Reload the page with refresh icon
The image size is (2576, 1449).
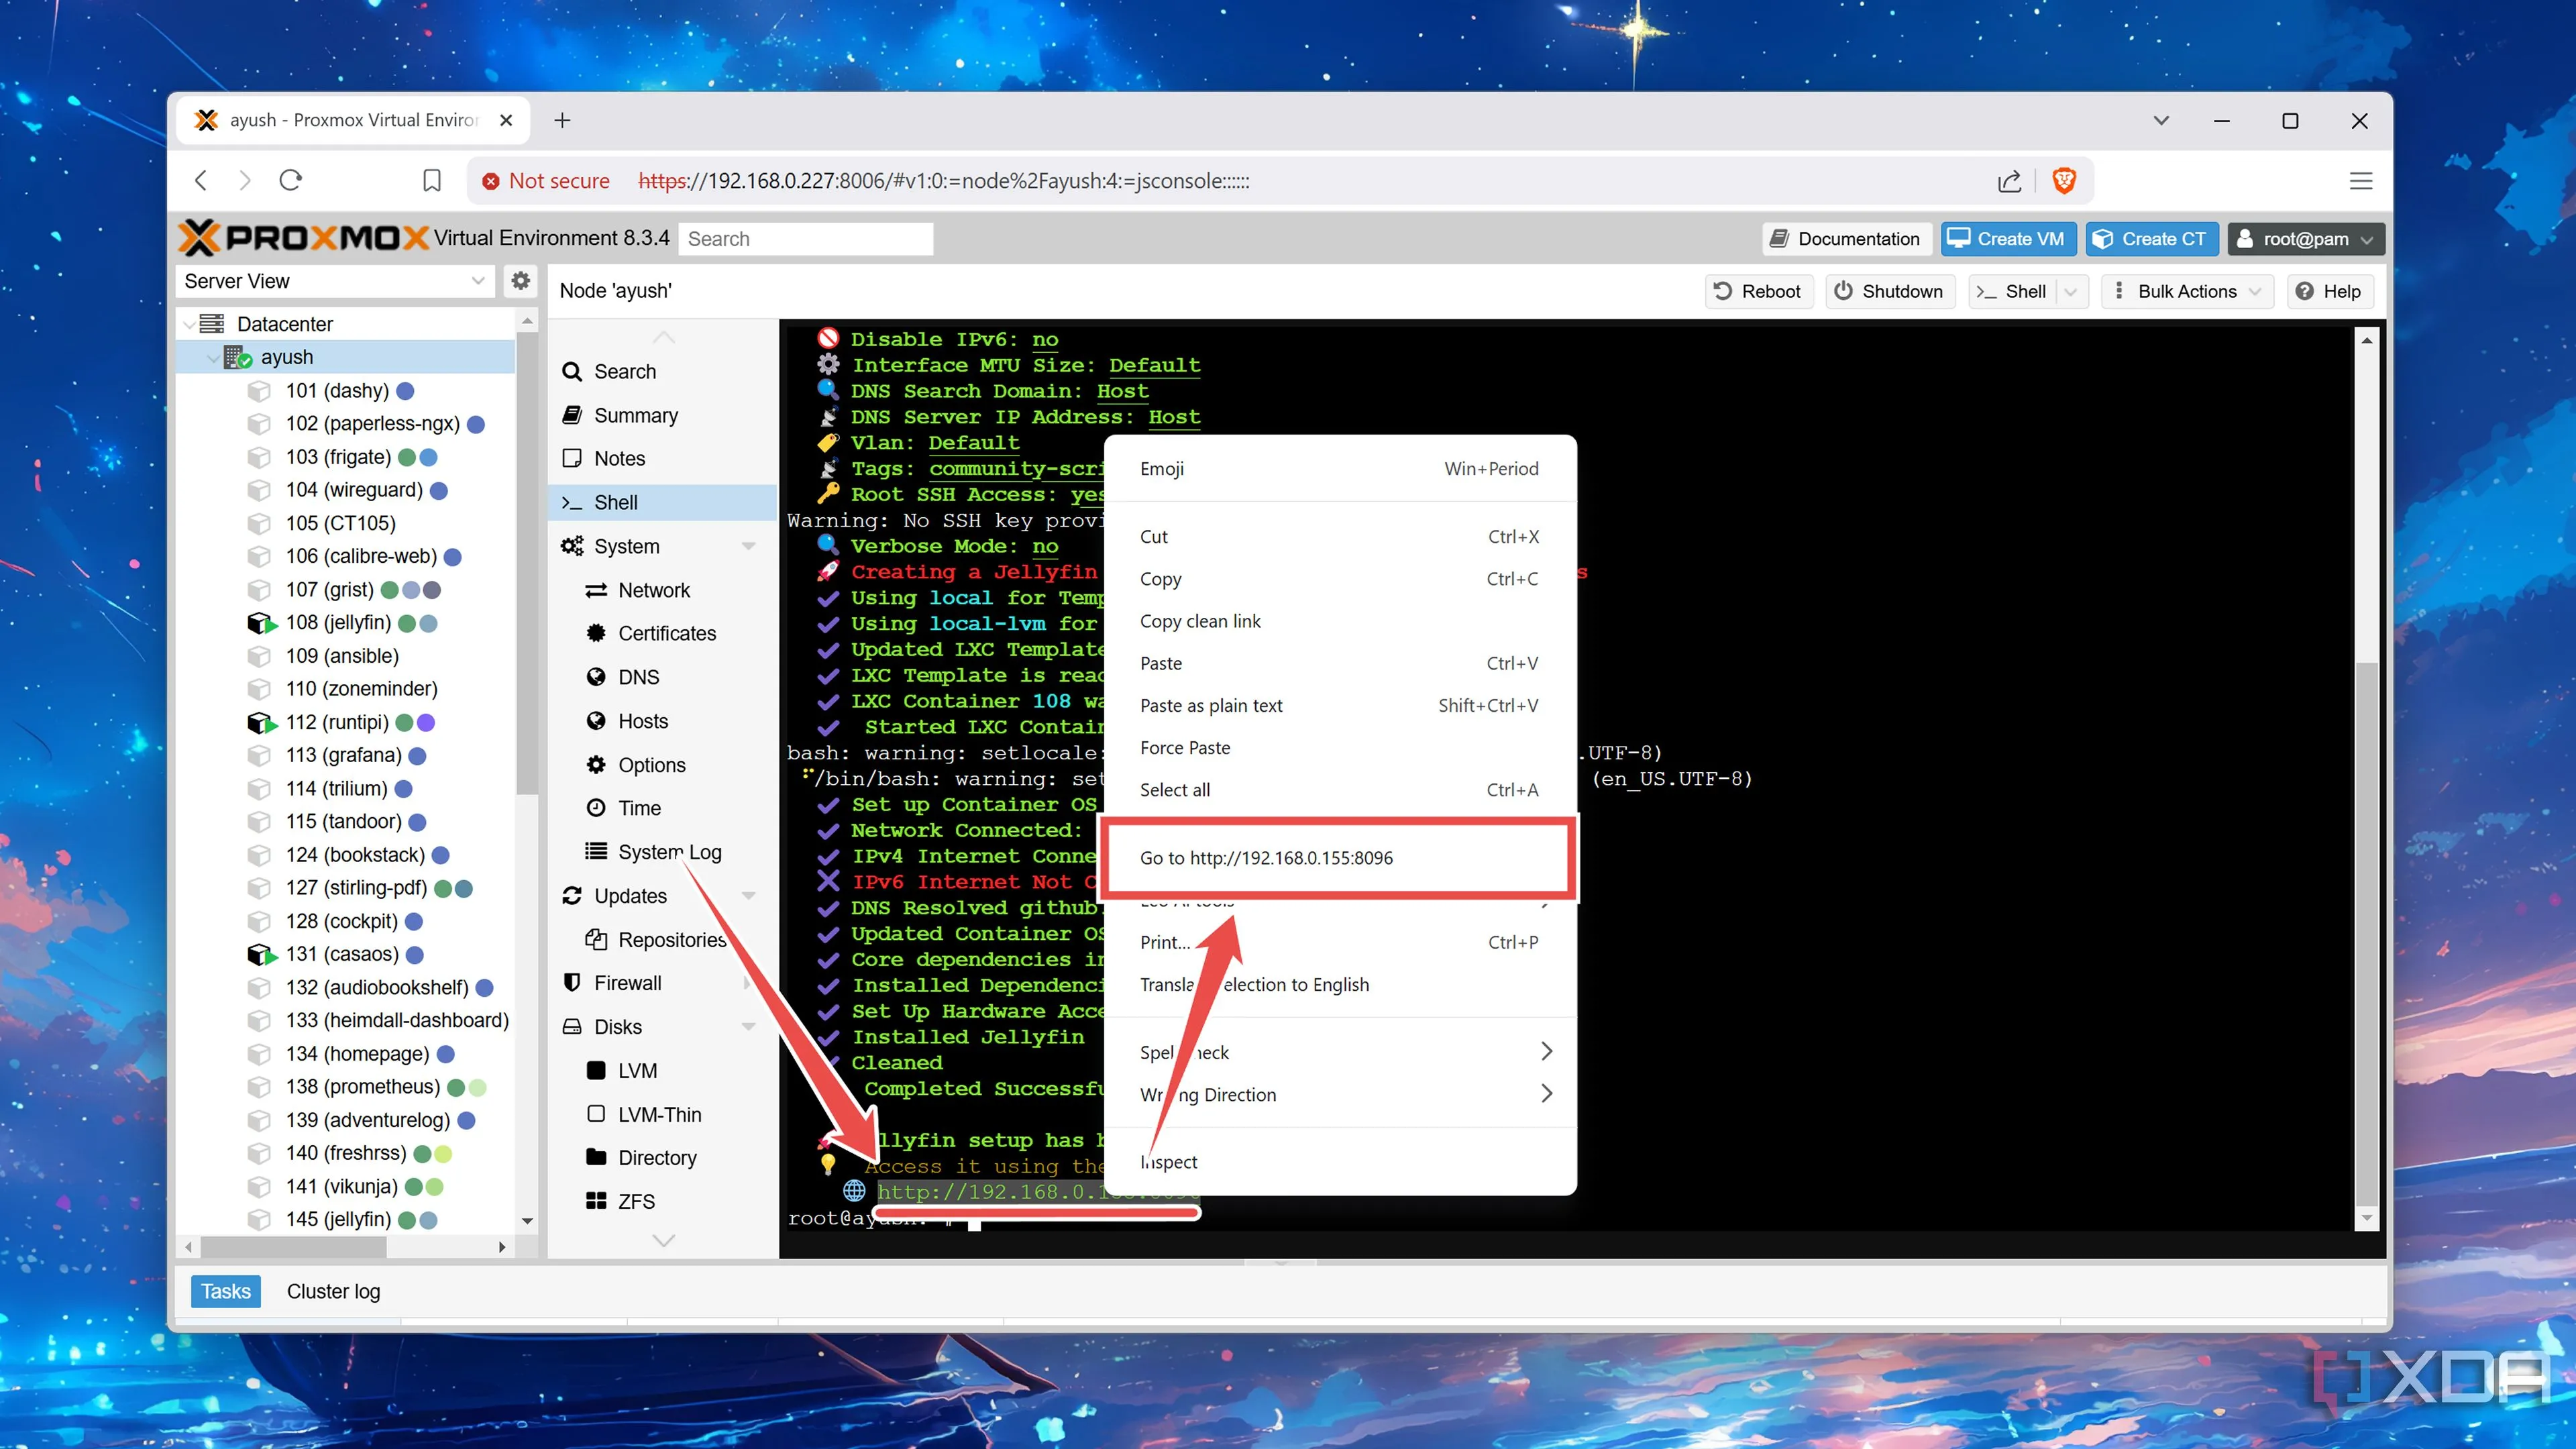291,181
